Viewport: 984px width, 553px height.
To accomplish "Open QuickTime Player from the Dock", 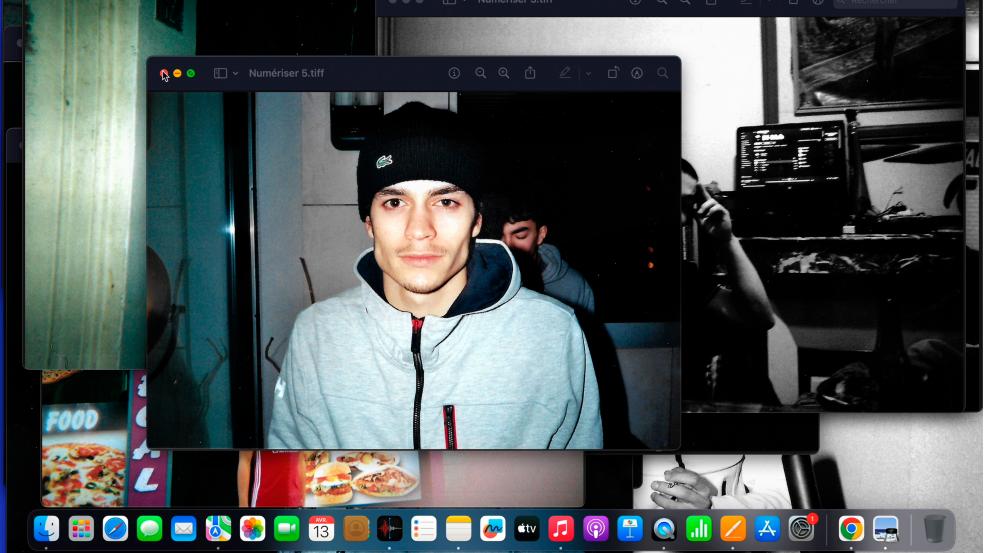I will coord(664,529).
